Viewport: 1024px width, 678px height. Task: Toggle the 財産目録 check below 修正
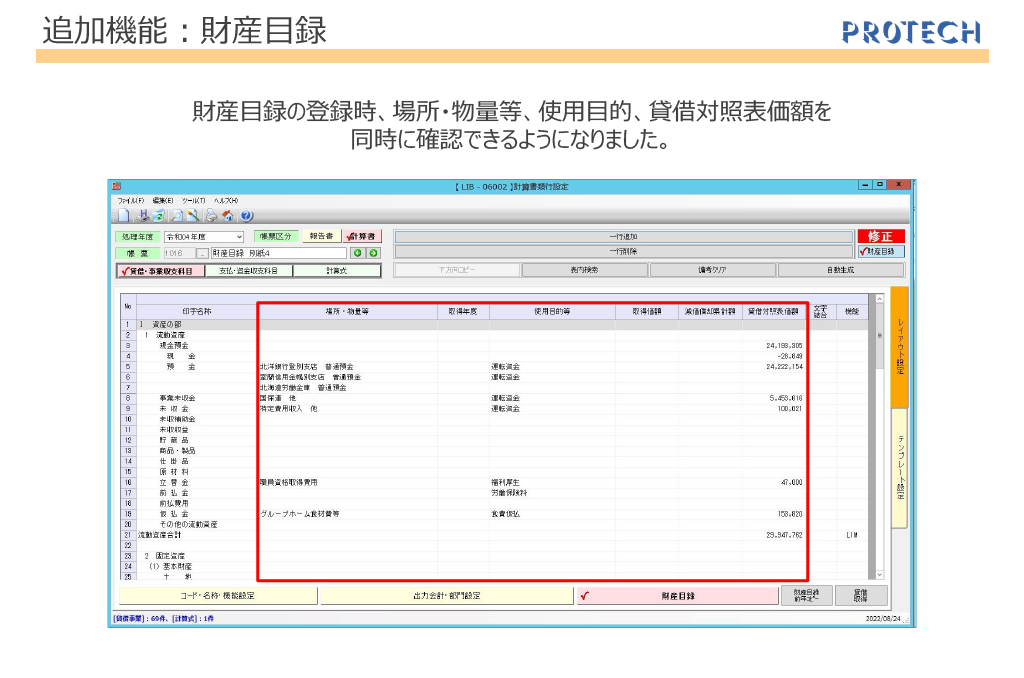880,252
